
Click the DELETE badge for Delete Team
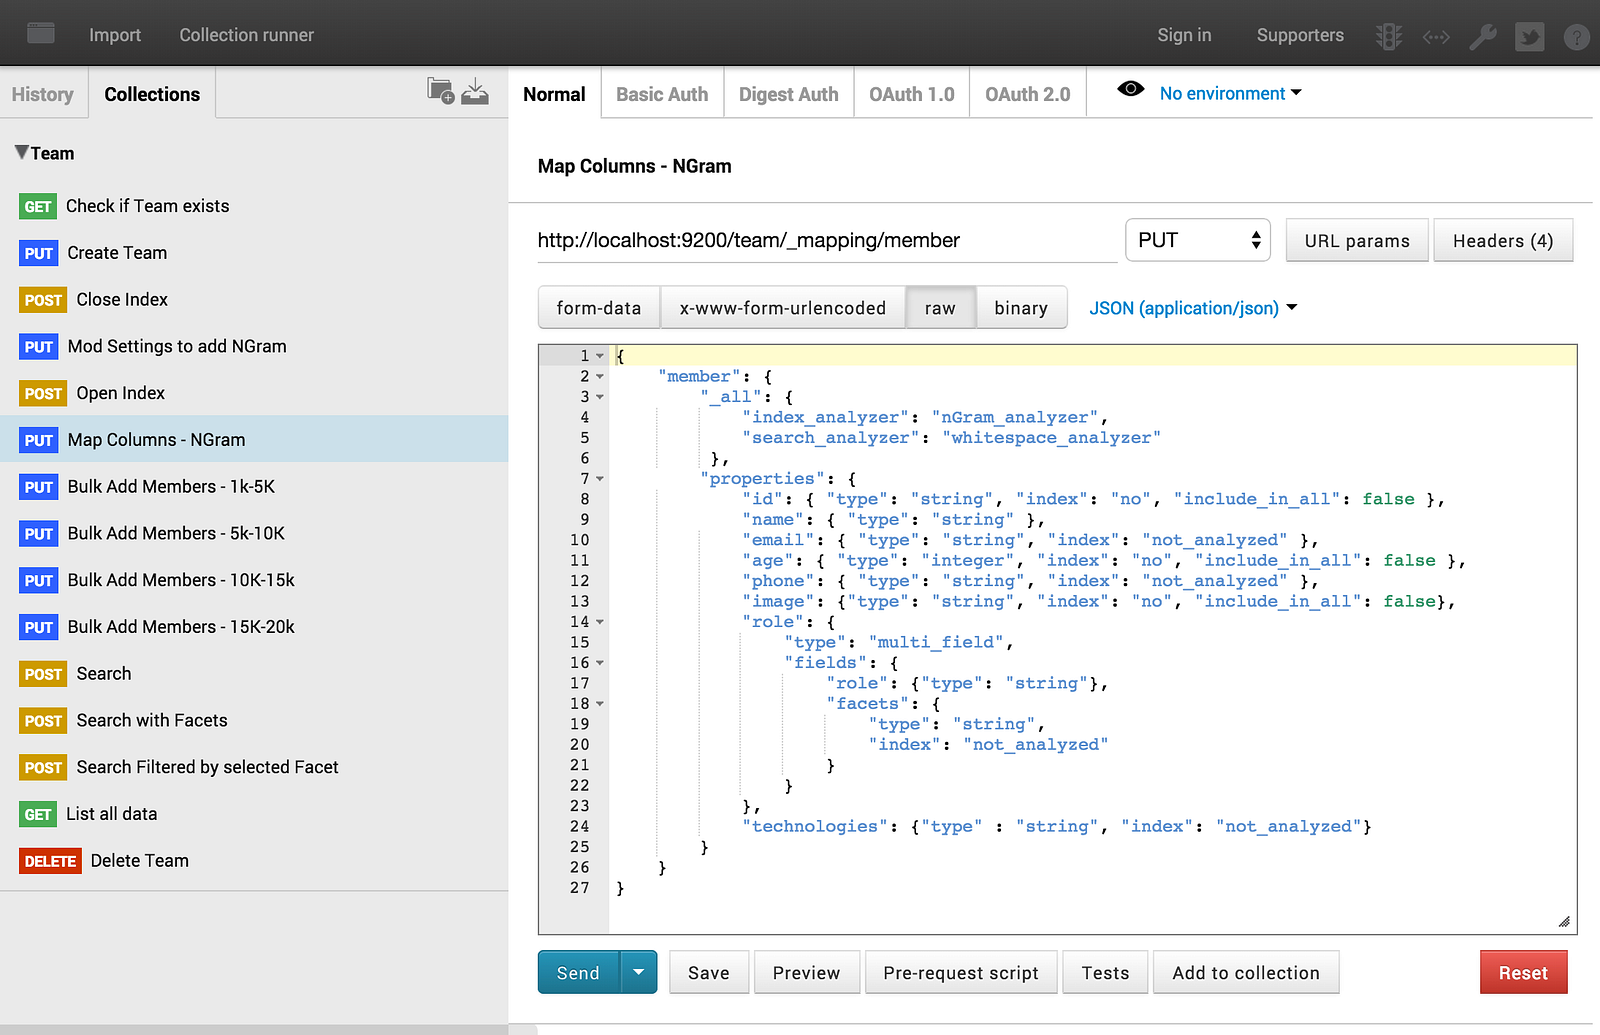50,861
